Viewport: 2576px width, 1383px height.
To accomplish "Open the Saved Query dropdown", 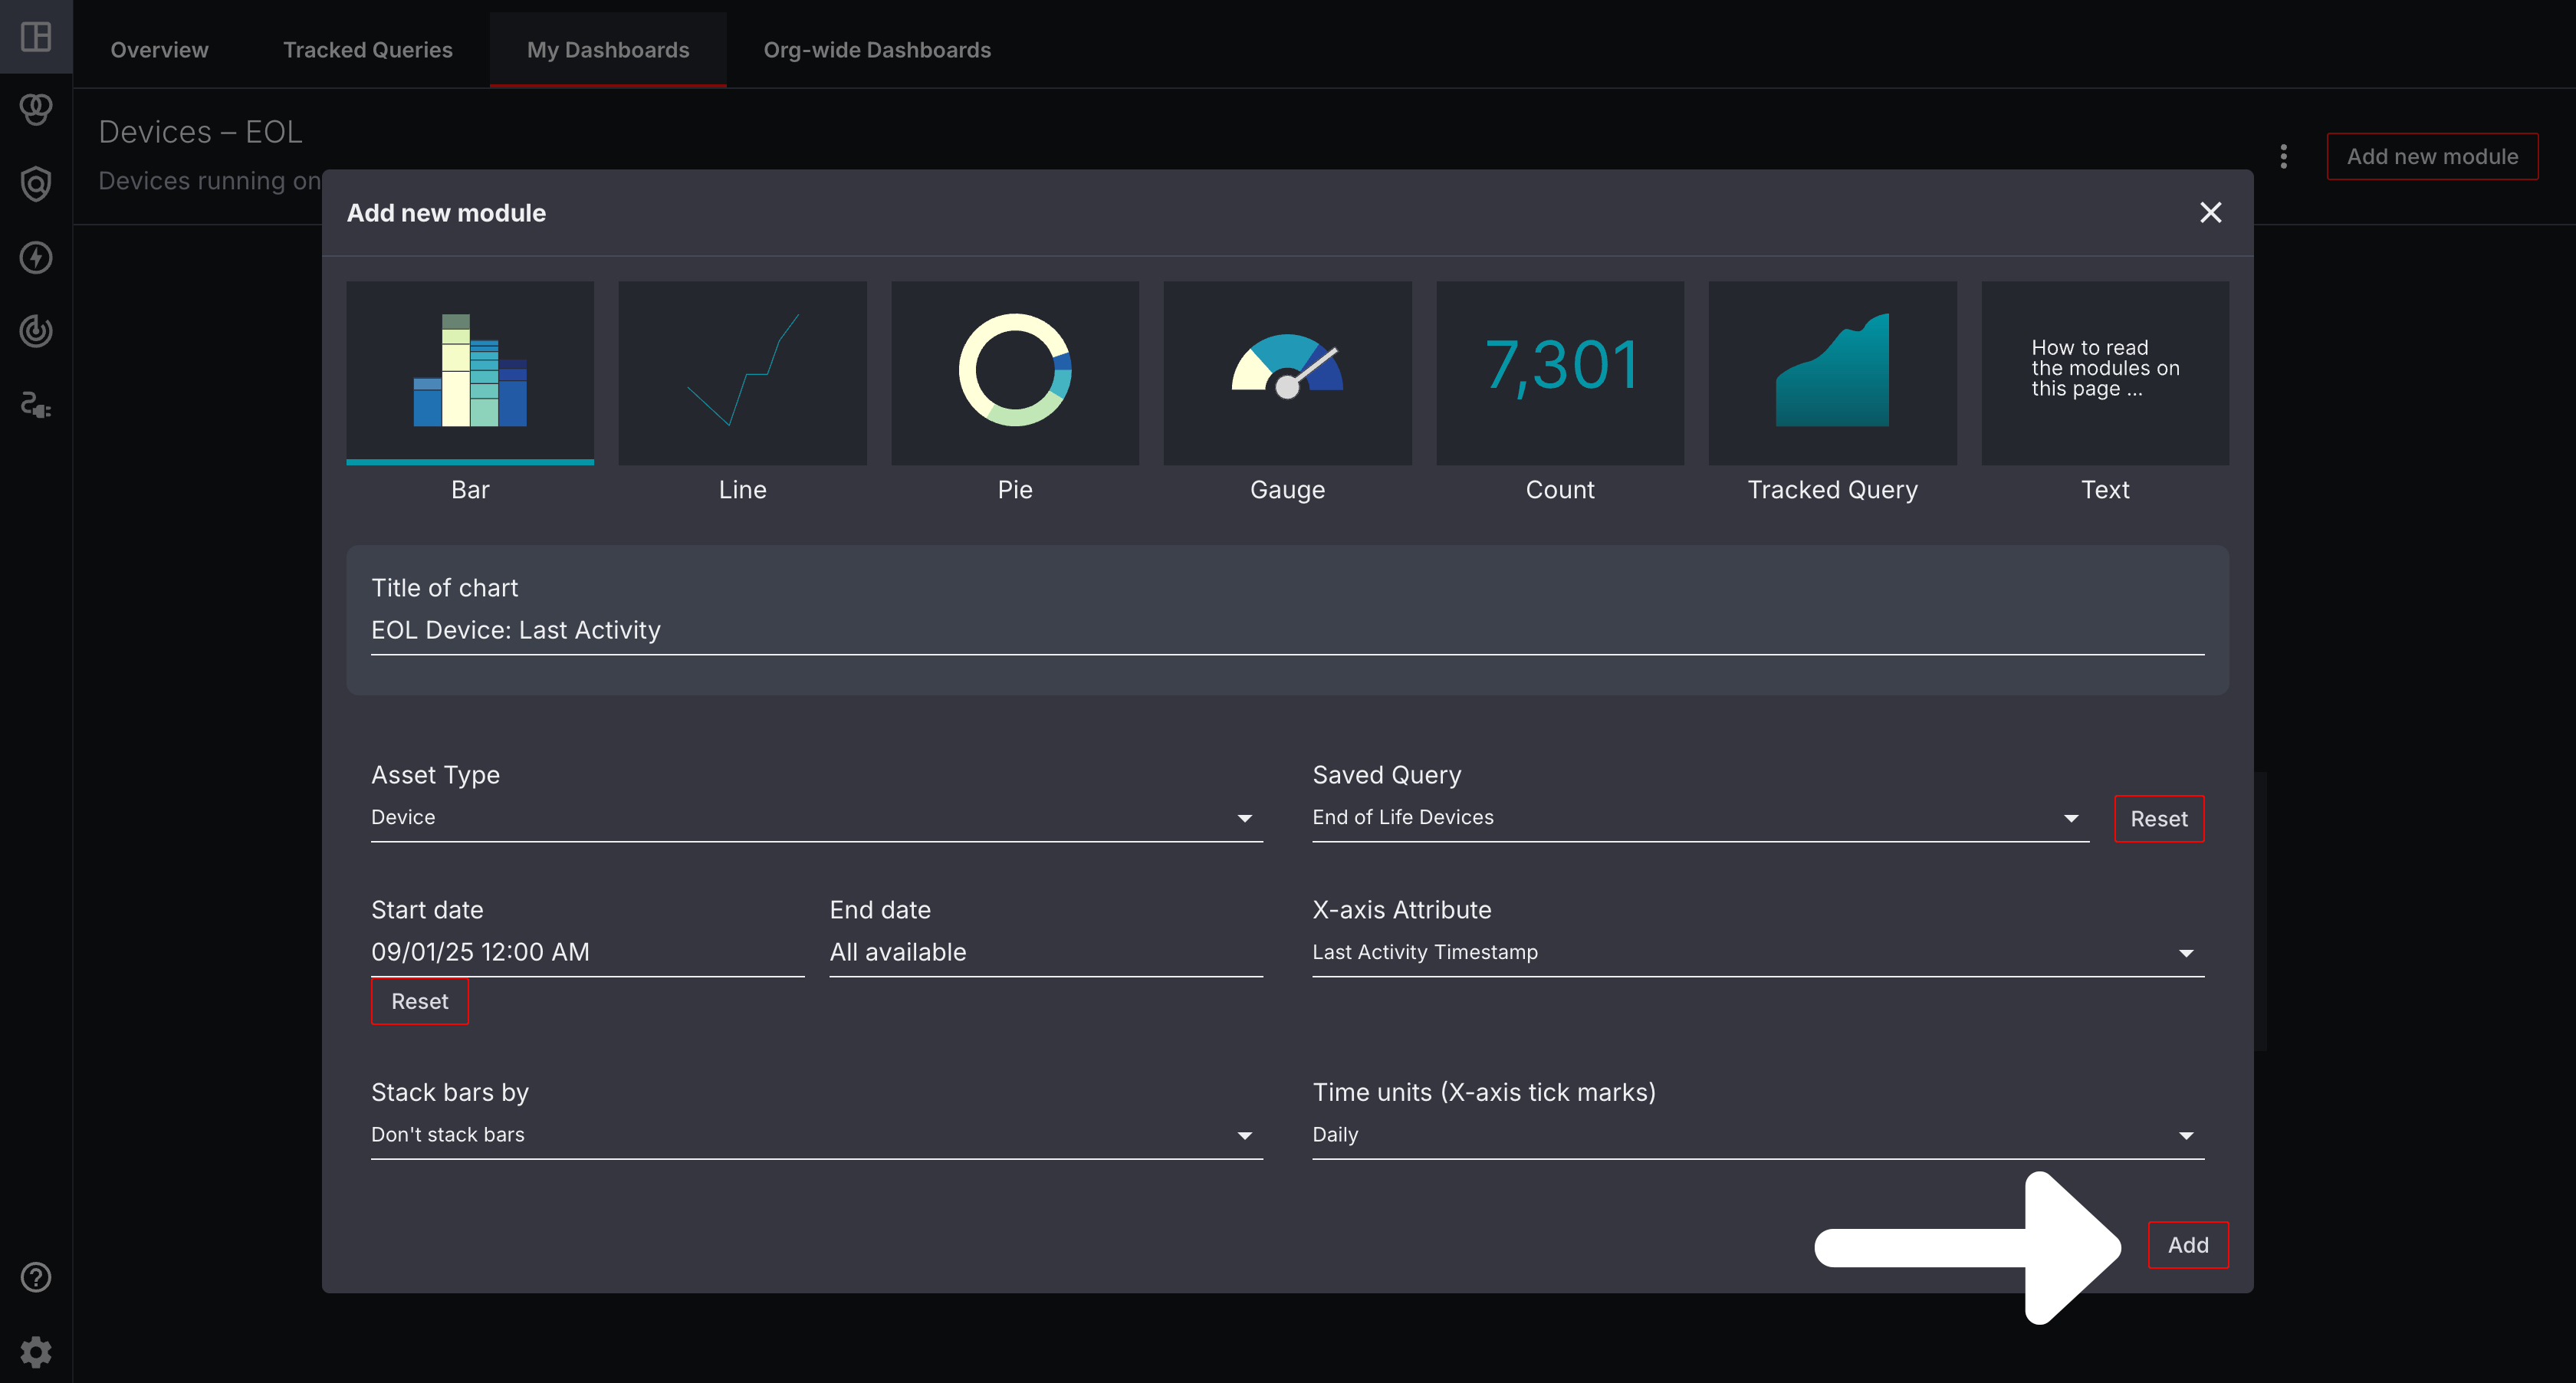I will point(1699,818).
